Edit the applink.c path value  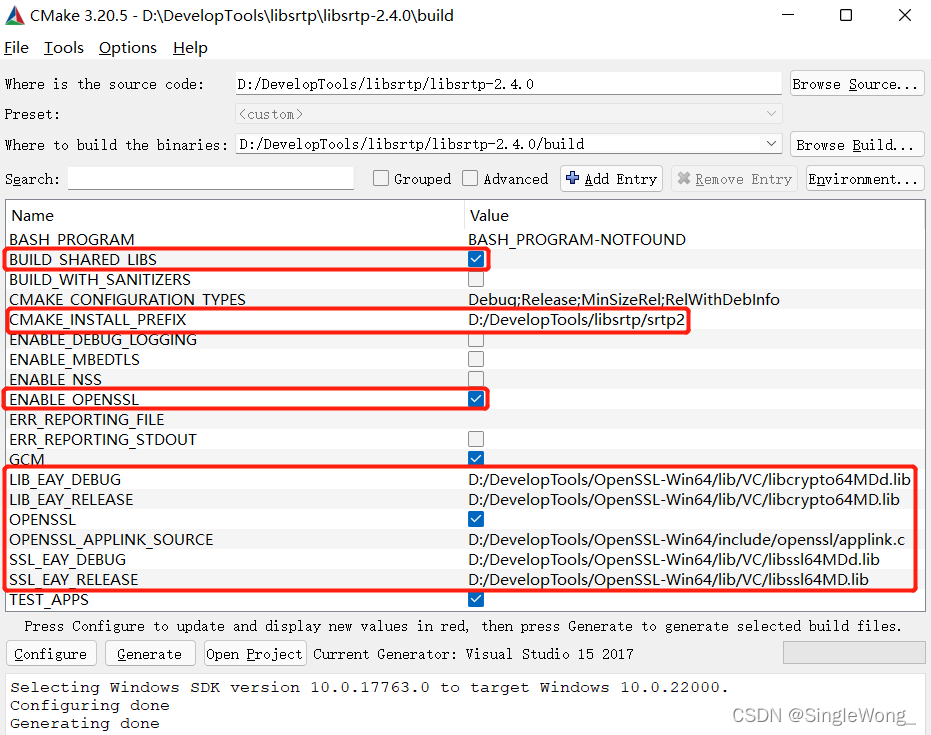686,540
